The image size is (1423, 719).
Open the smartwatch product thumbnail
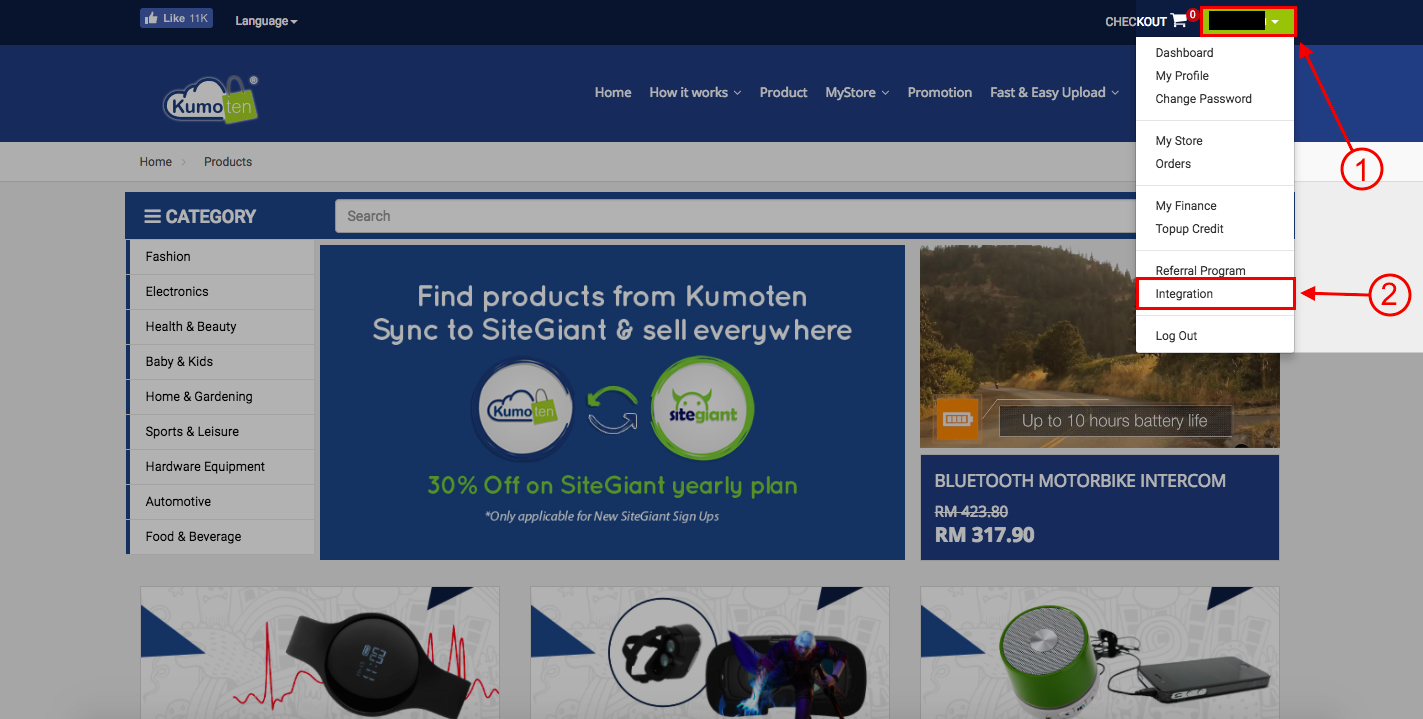pyautogui.click(x=320, y=652)
